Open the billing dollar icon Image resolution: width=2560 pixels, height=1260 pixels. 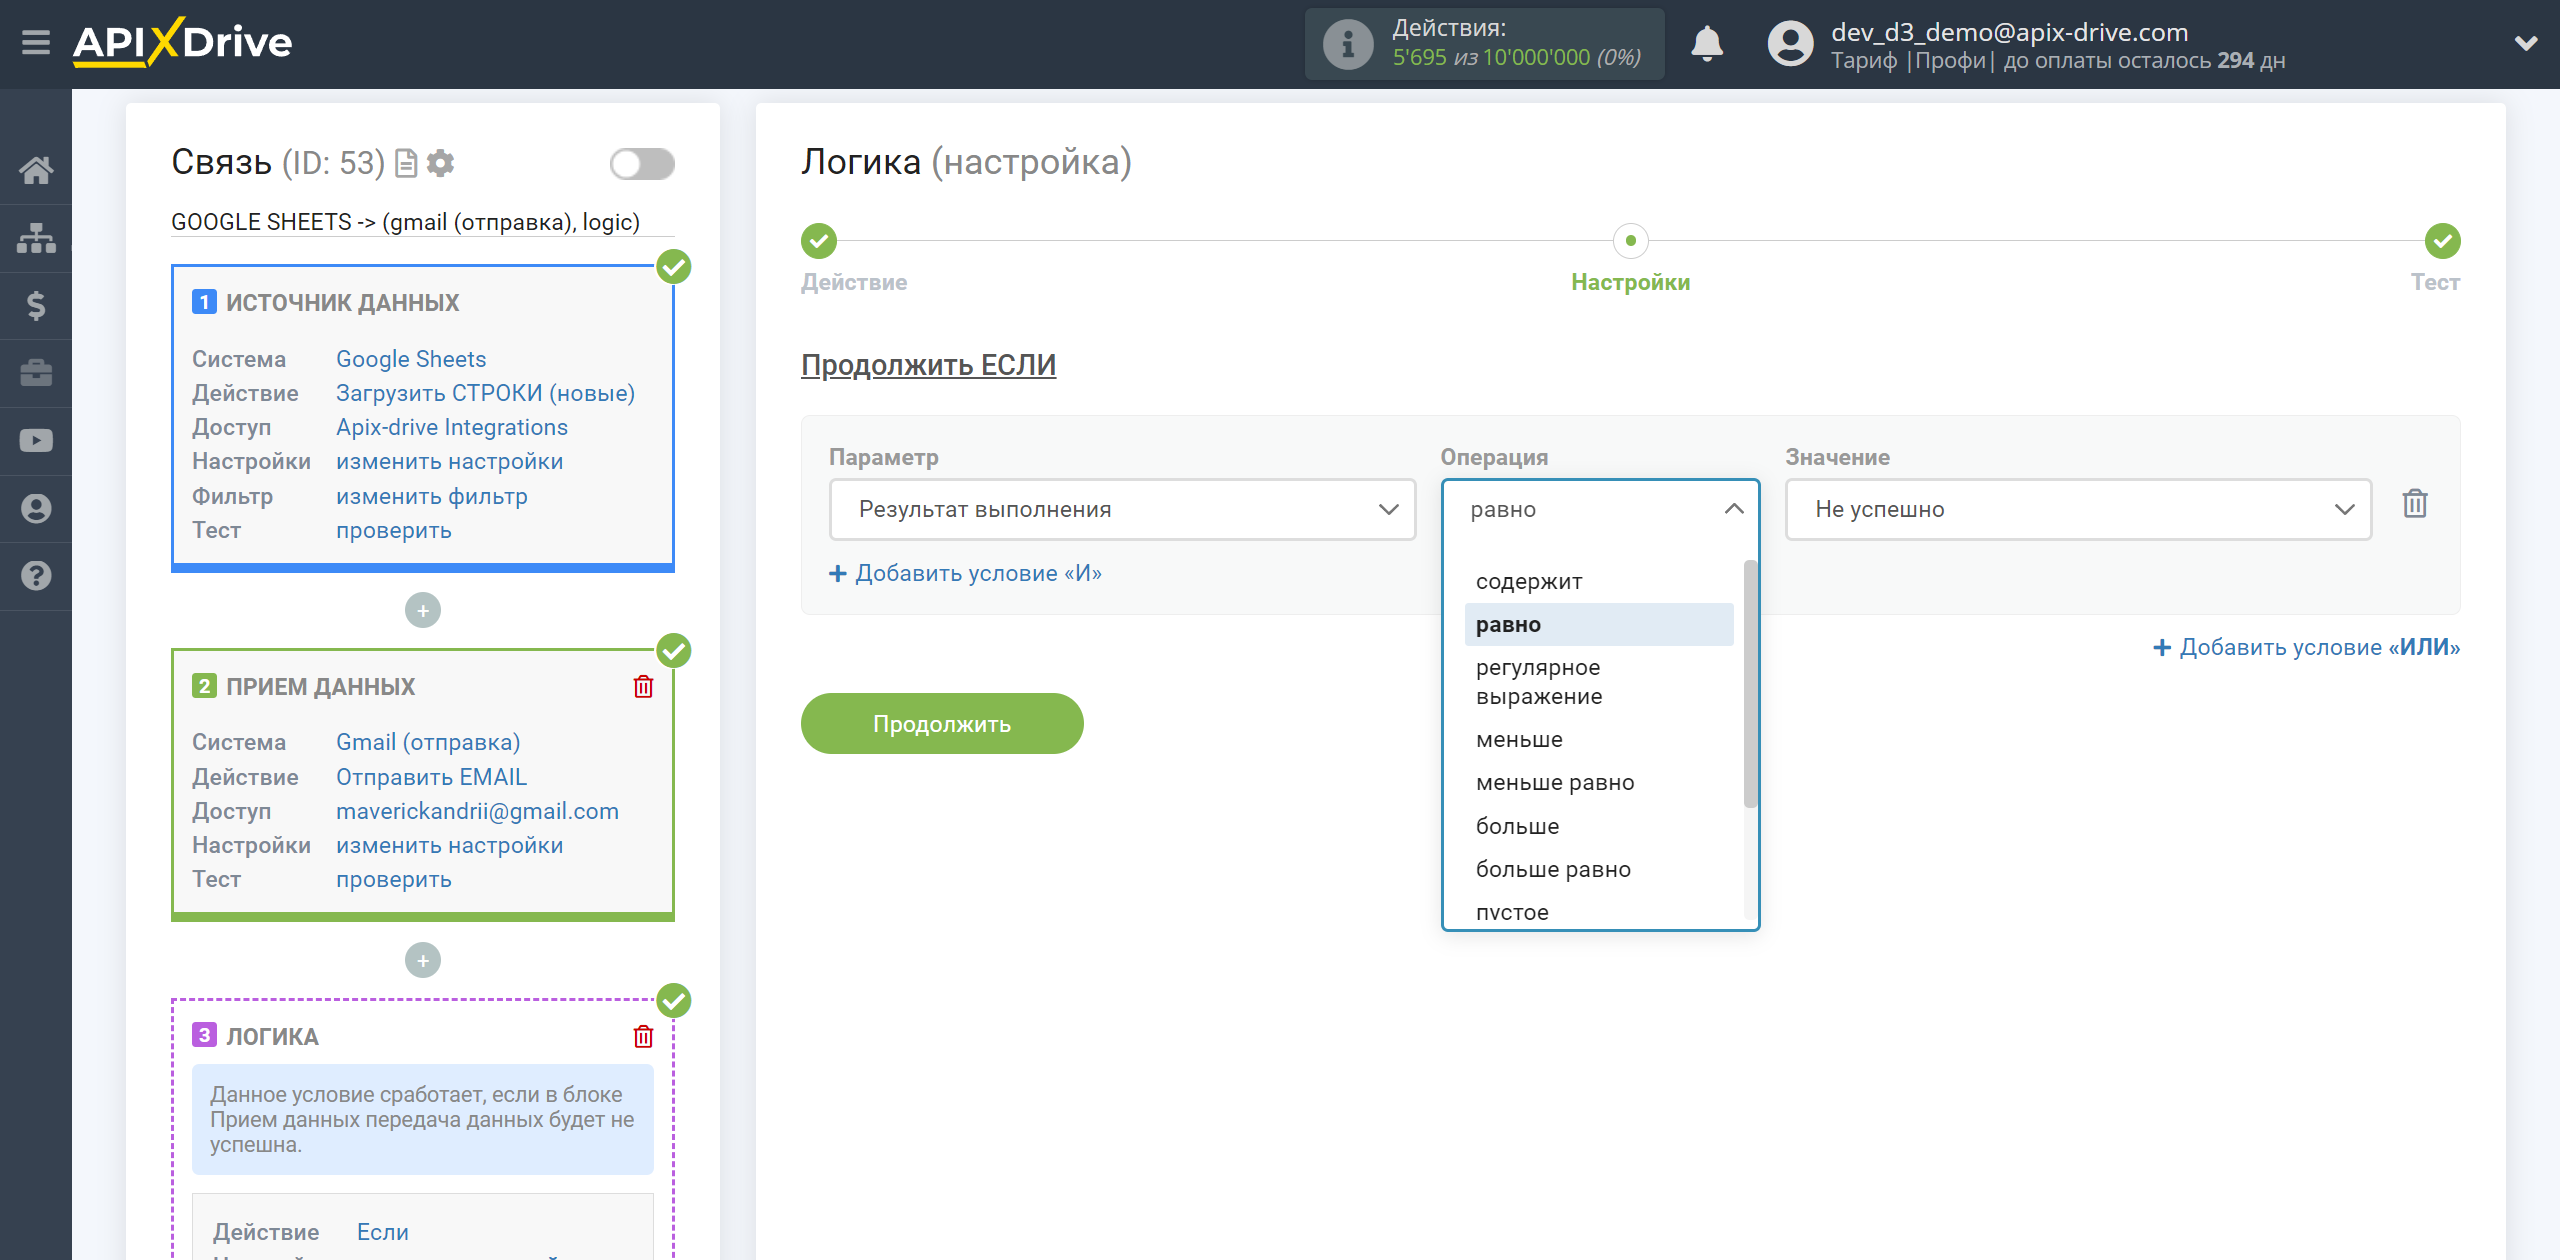pyautogui.click(x=36, y=305)
